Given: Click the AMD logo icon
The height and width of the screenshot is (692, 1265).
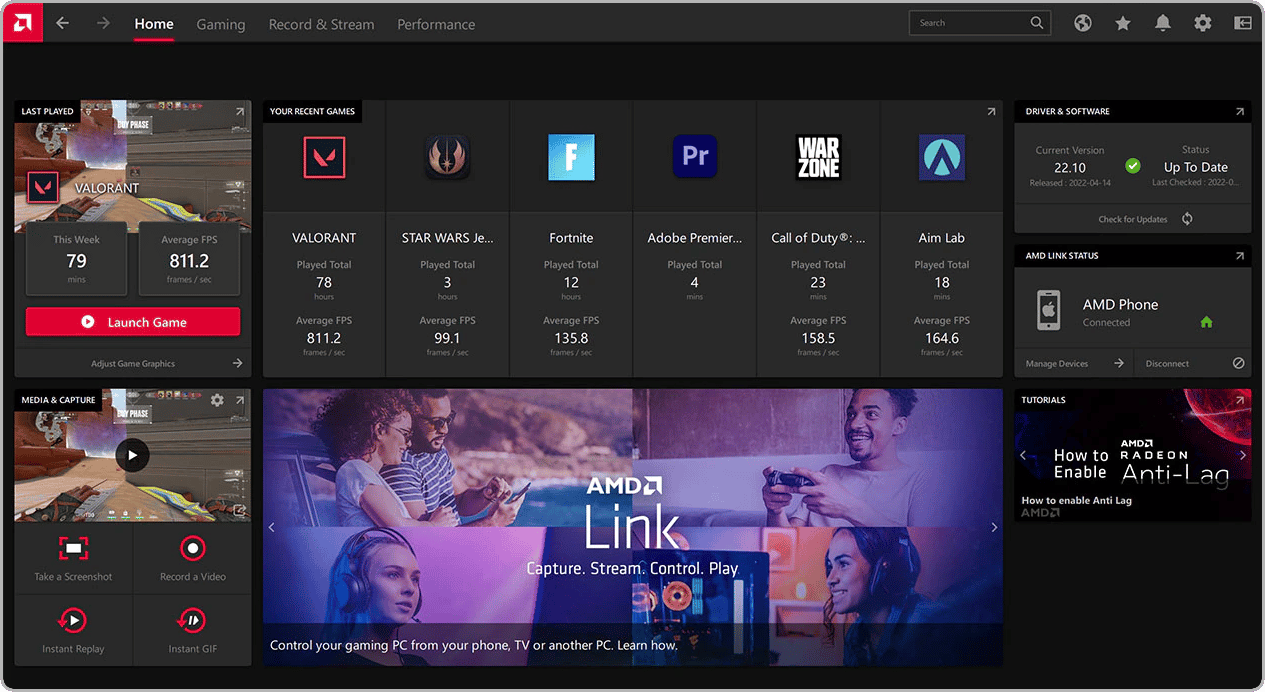Looking at the screenshot, I should point(23,22).
